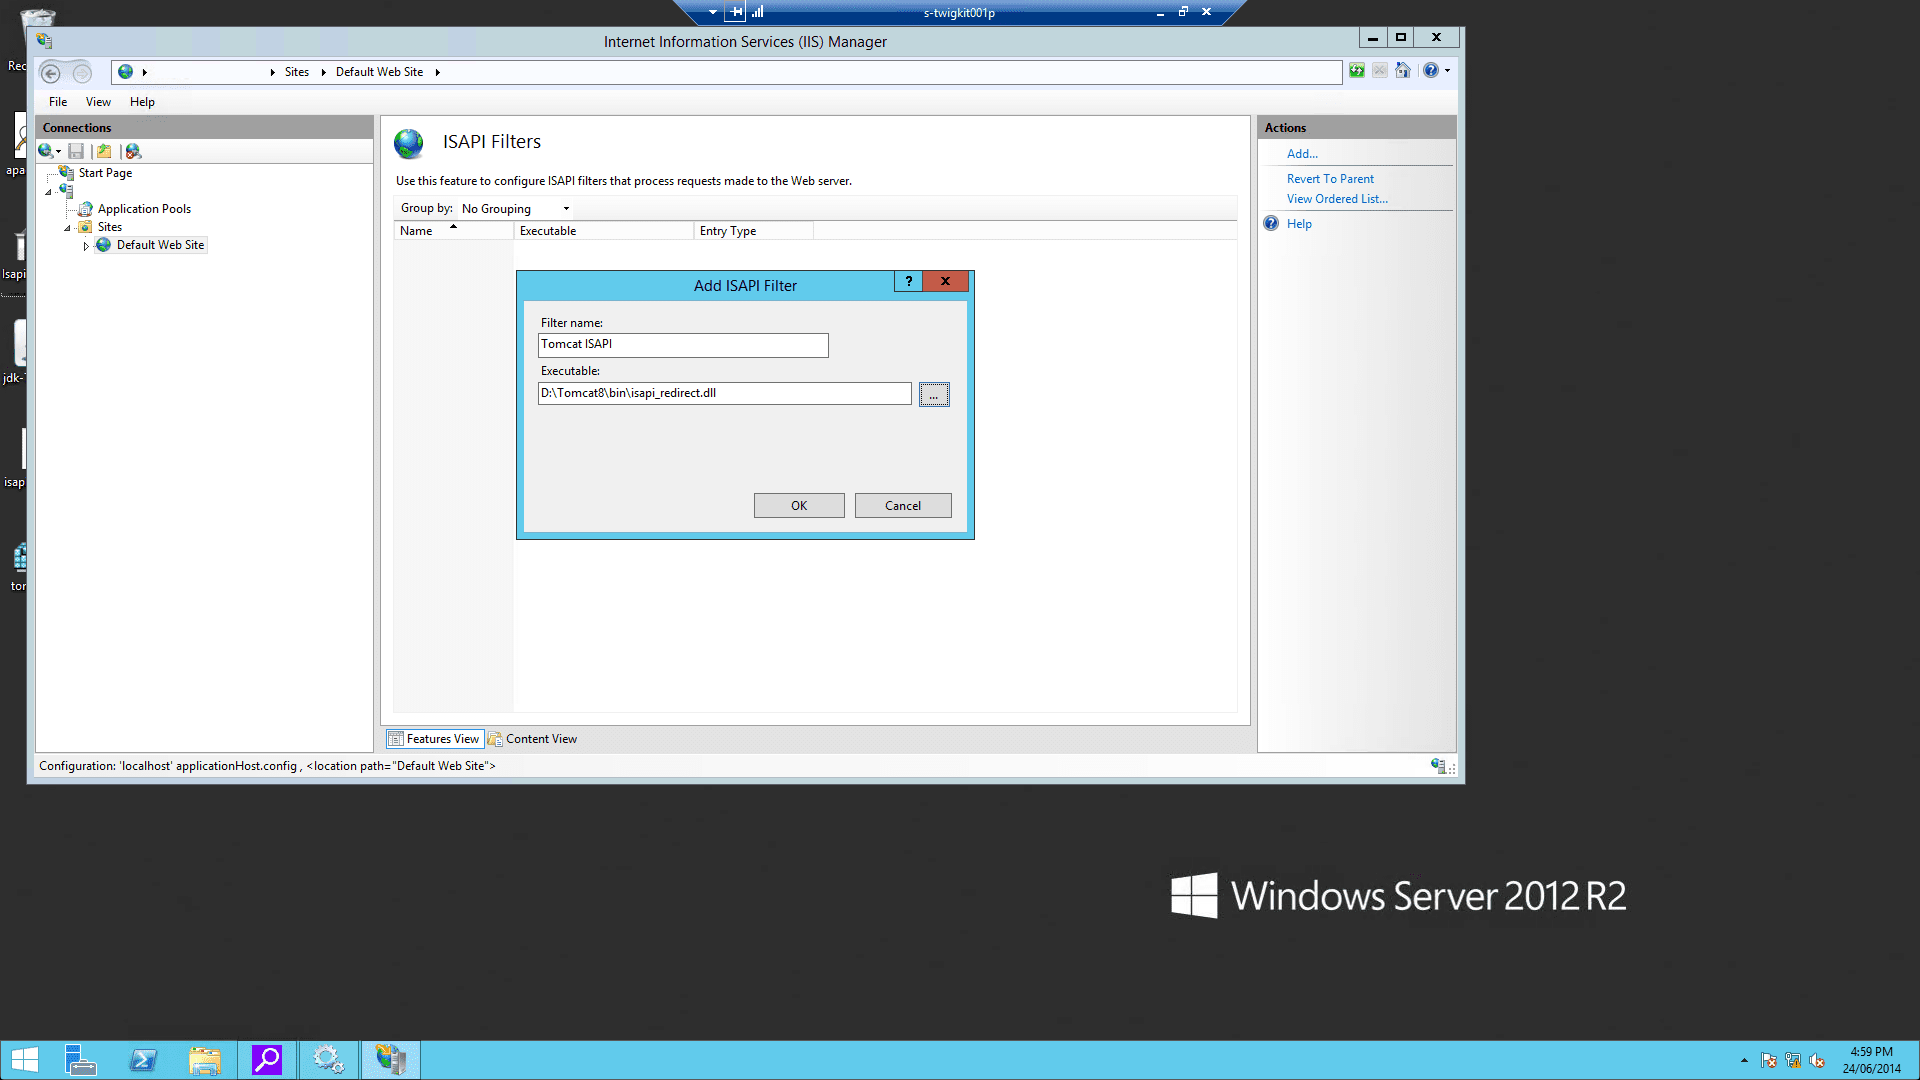The height and width of the screenshot is (1080, 1920).
Task: Click the browse ellipsis button for Executable
Action: pos(934,395)
